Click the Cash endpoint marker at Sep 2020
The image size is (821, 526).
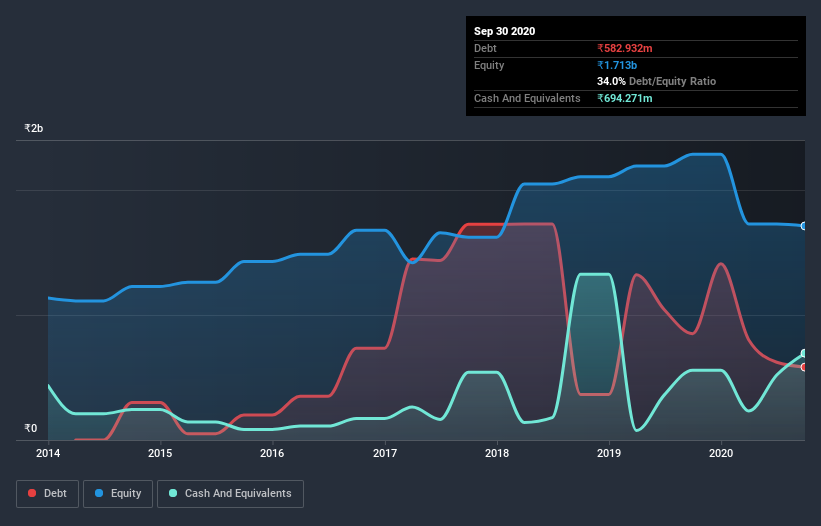coord(804,353)
